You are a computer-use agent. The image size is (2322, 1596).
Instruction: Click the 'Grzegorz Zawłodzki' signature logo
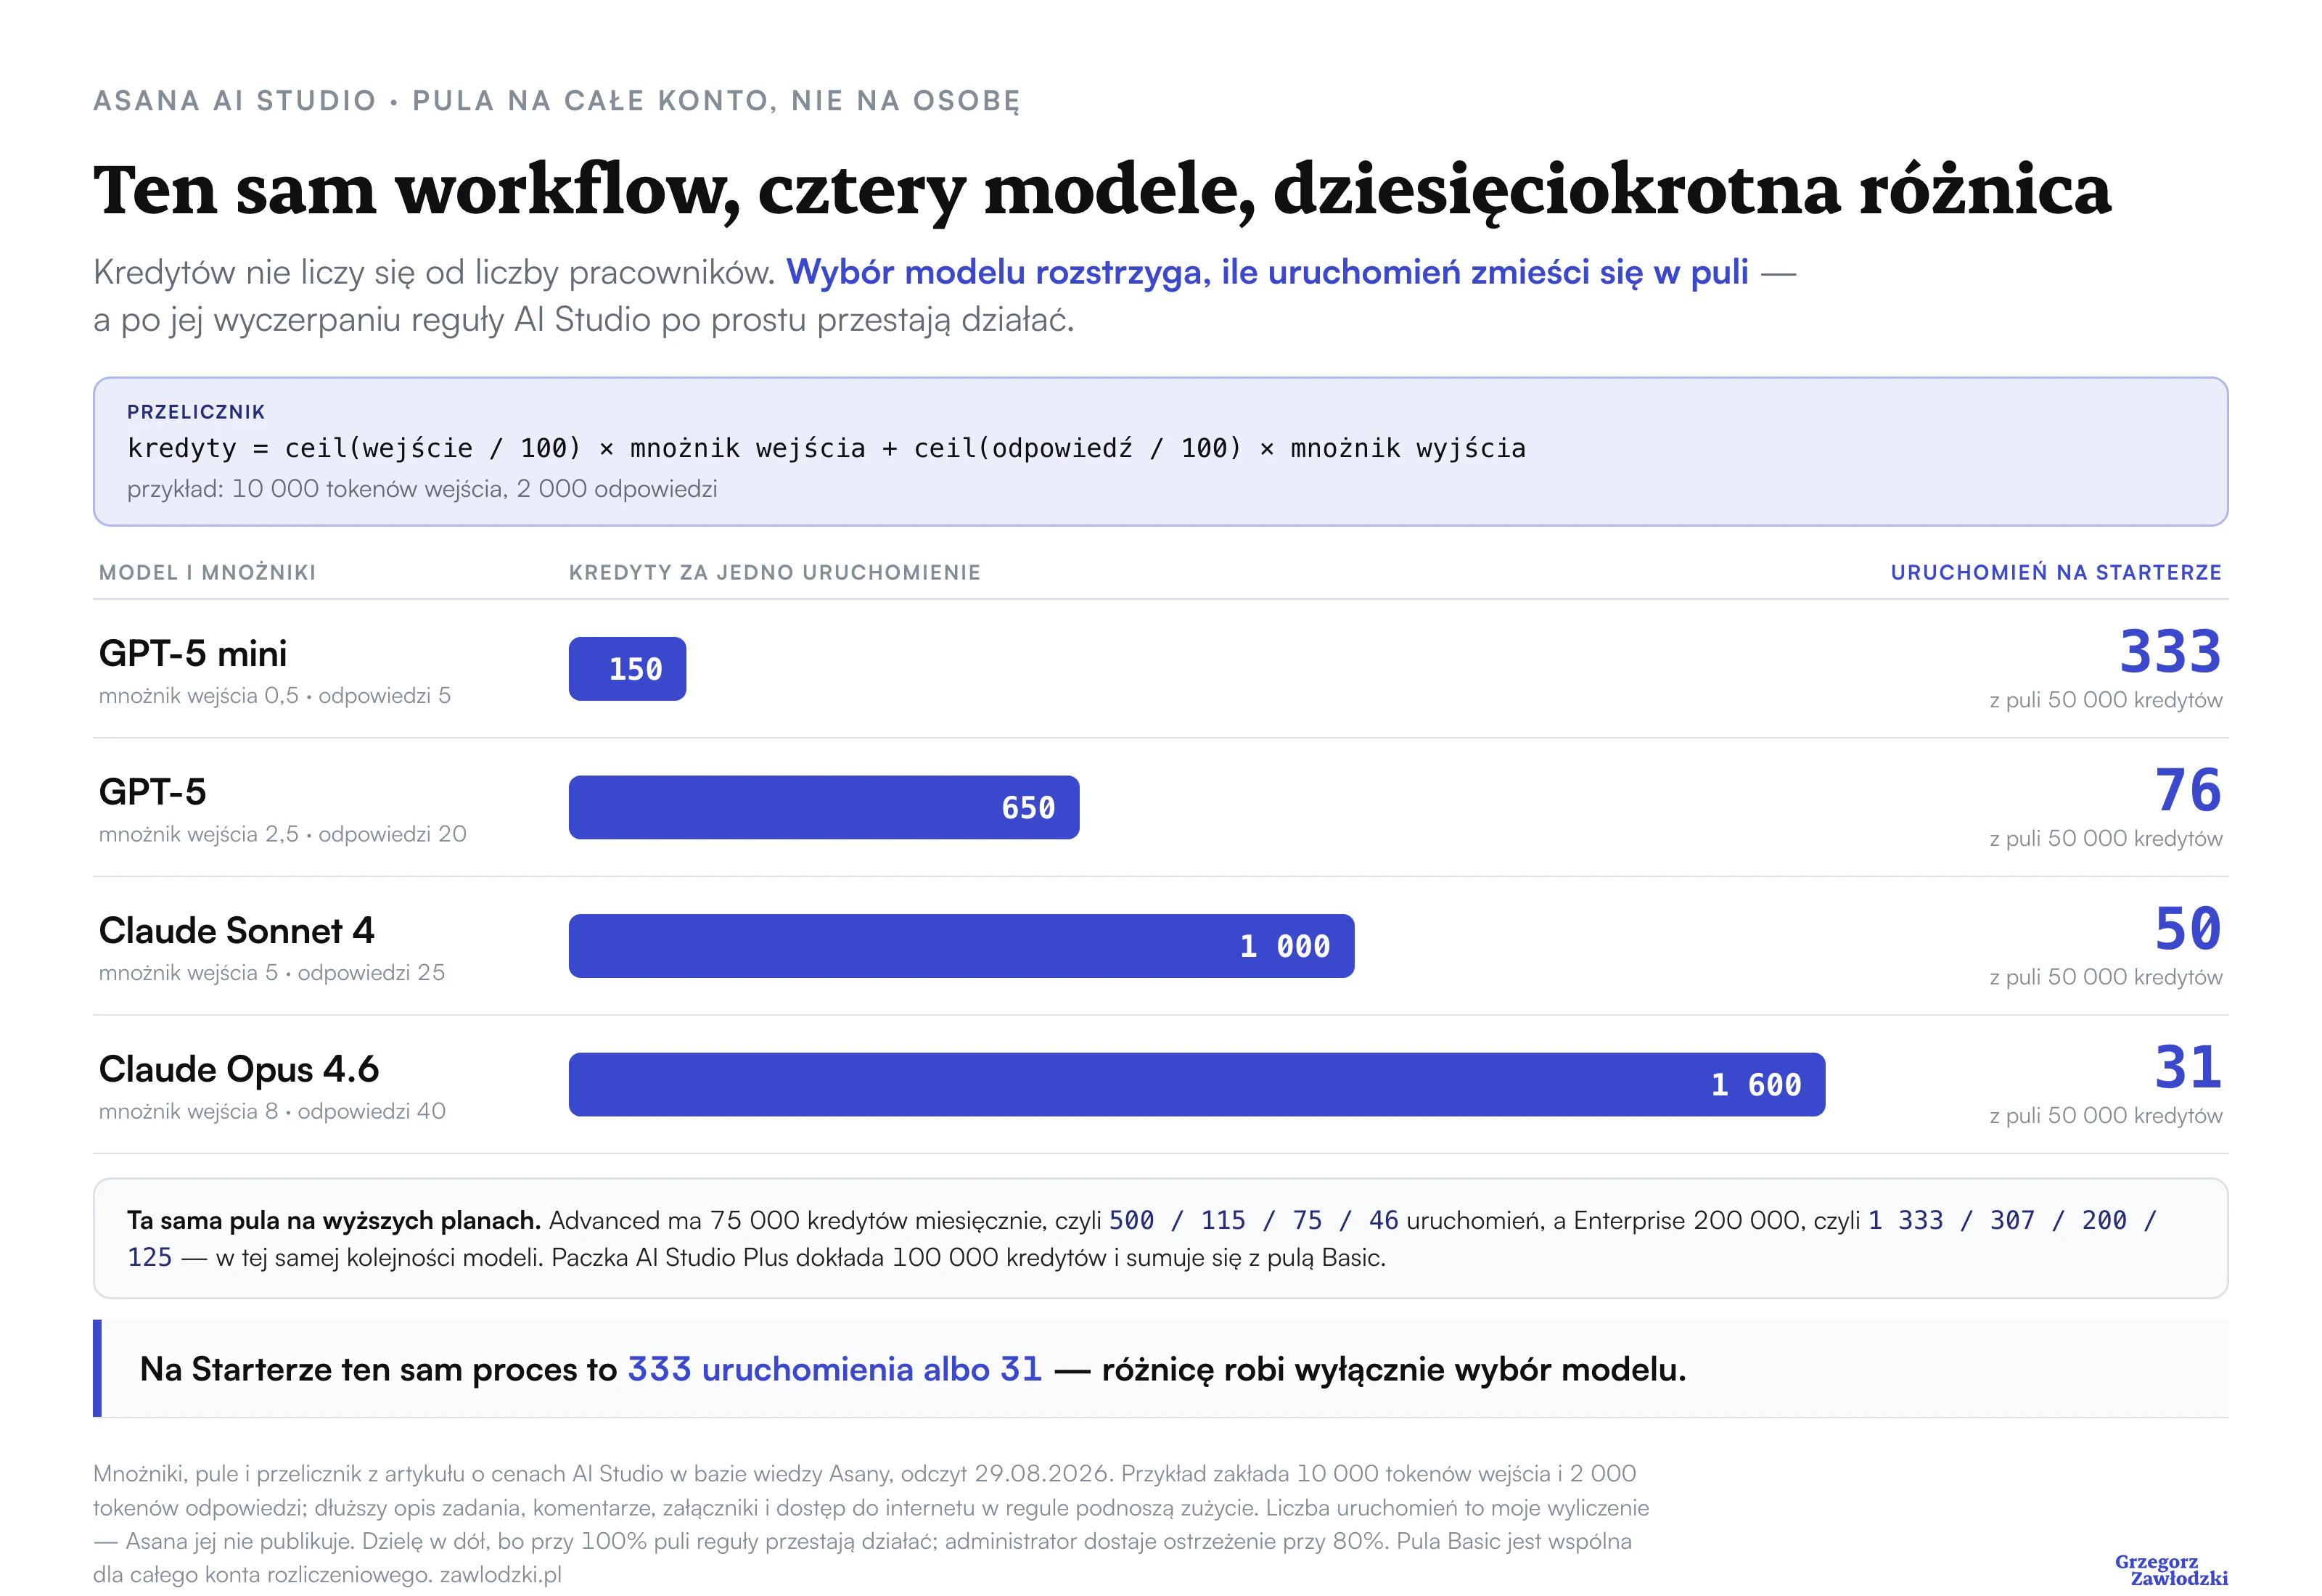[x=2171, y=1570]
